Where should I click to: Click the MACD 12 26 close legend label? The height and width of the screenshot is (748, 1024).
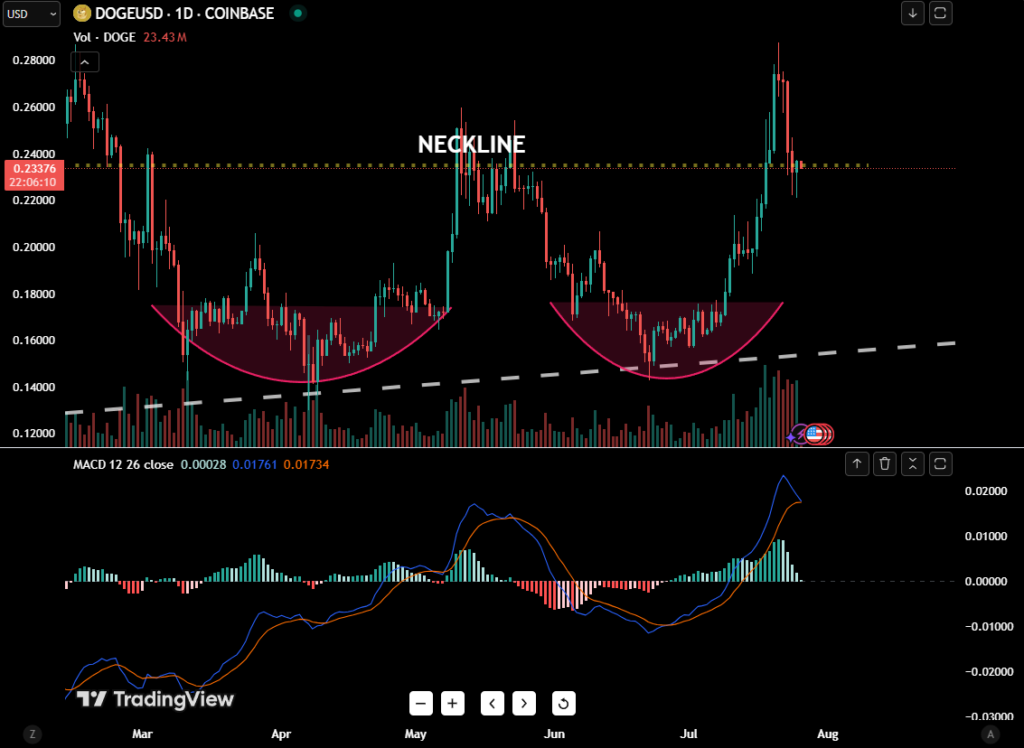click(x=123, y=464)
